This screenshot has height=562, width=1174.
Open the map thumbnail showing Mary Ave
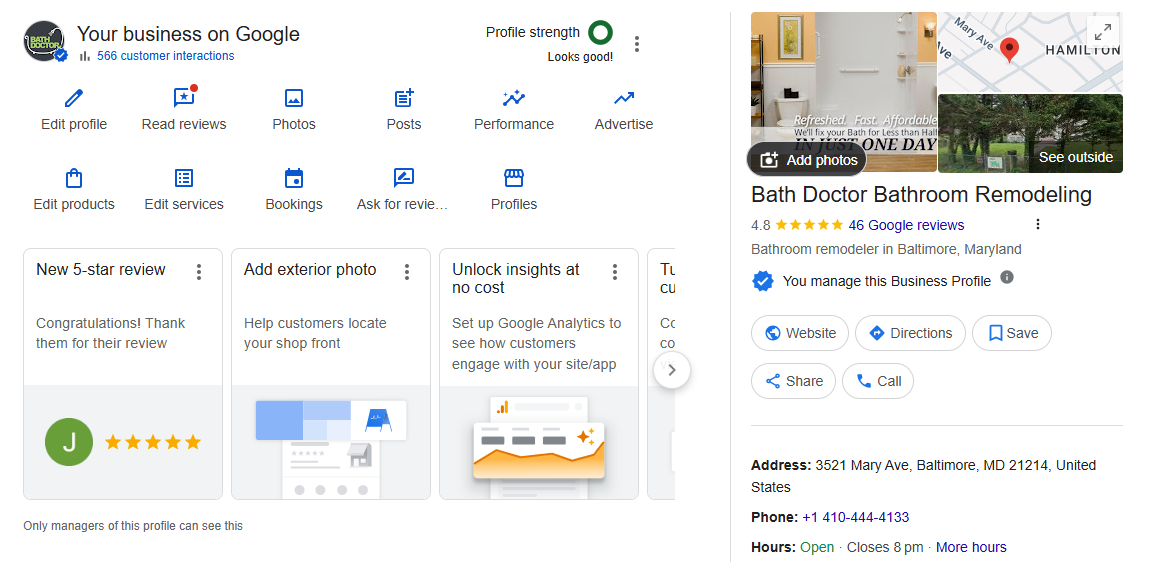pos(1030,52)
